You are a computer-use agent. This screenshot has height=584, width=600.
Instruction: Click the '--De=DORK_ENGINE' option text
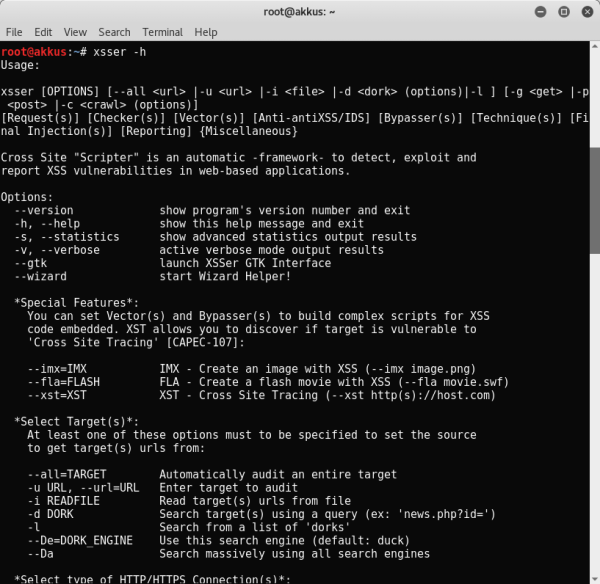pyautogui.click(x=80, y=541)
